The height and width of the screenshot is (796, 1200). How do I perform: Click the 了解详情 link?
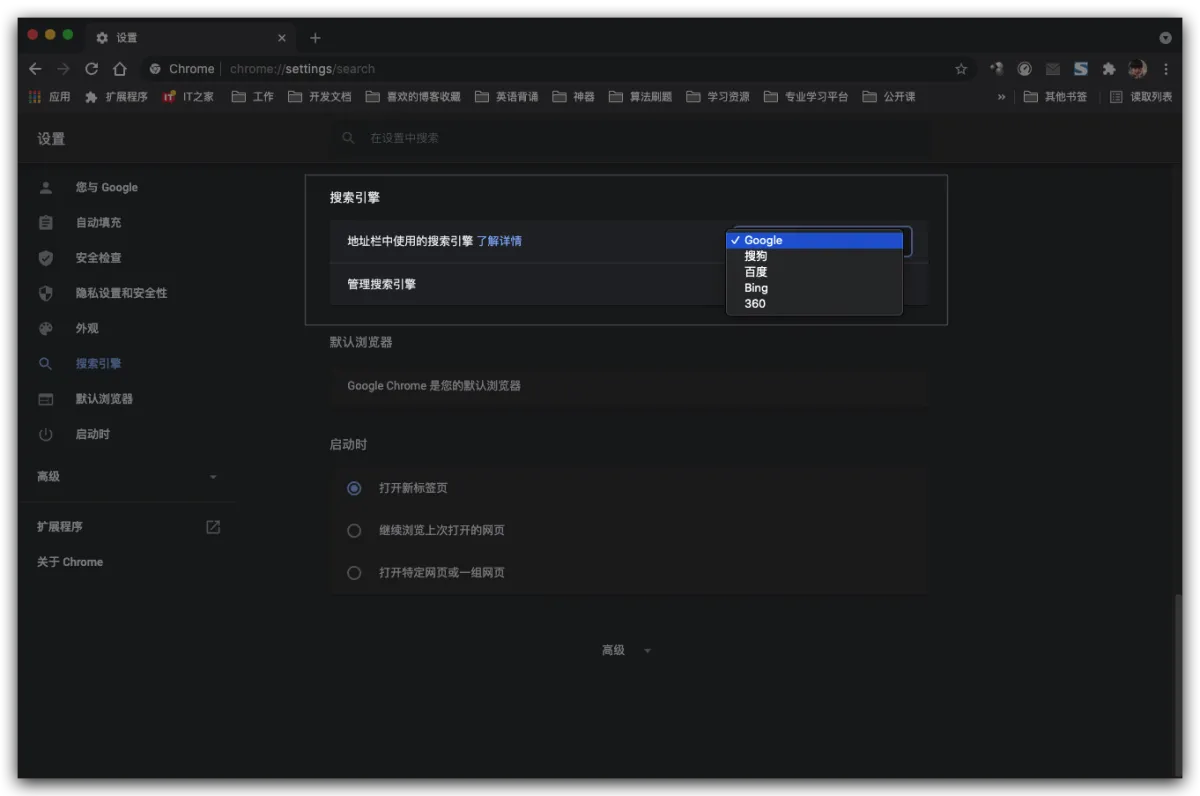tap(499, 241)
